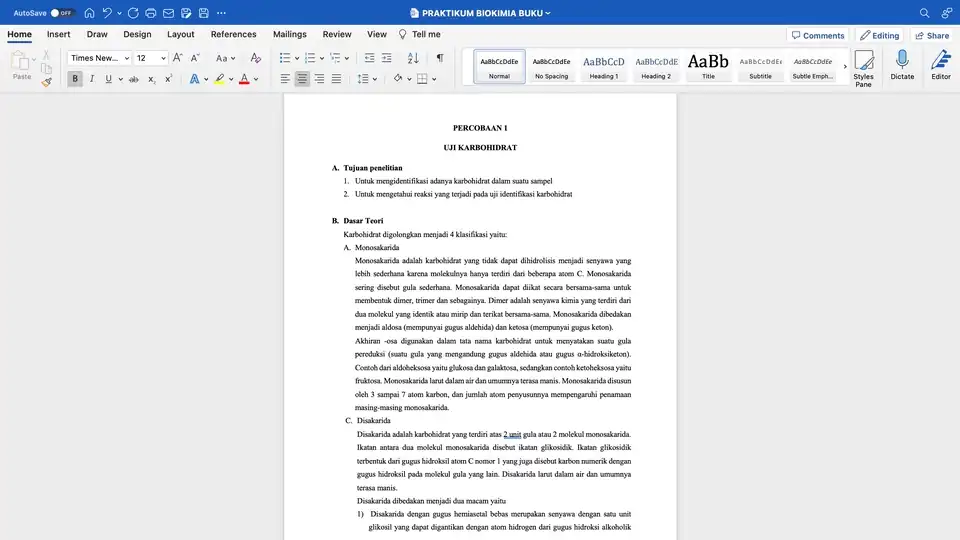The width and height of the screenshot is (960, 540).
Task: Open the font color dropdown arrow
Action: click(256, 79)
